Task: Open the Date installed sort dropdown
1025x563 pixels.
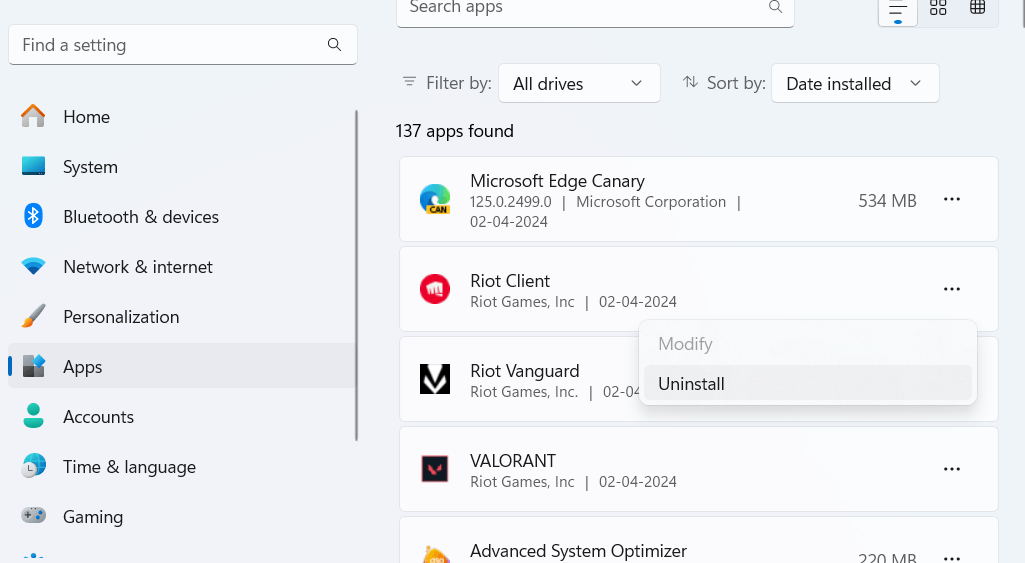Action: [854, 84]
